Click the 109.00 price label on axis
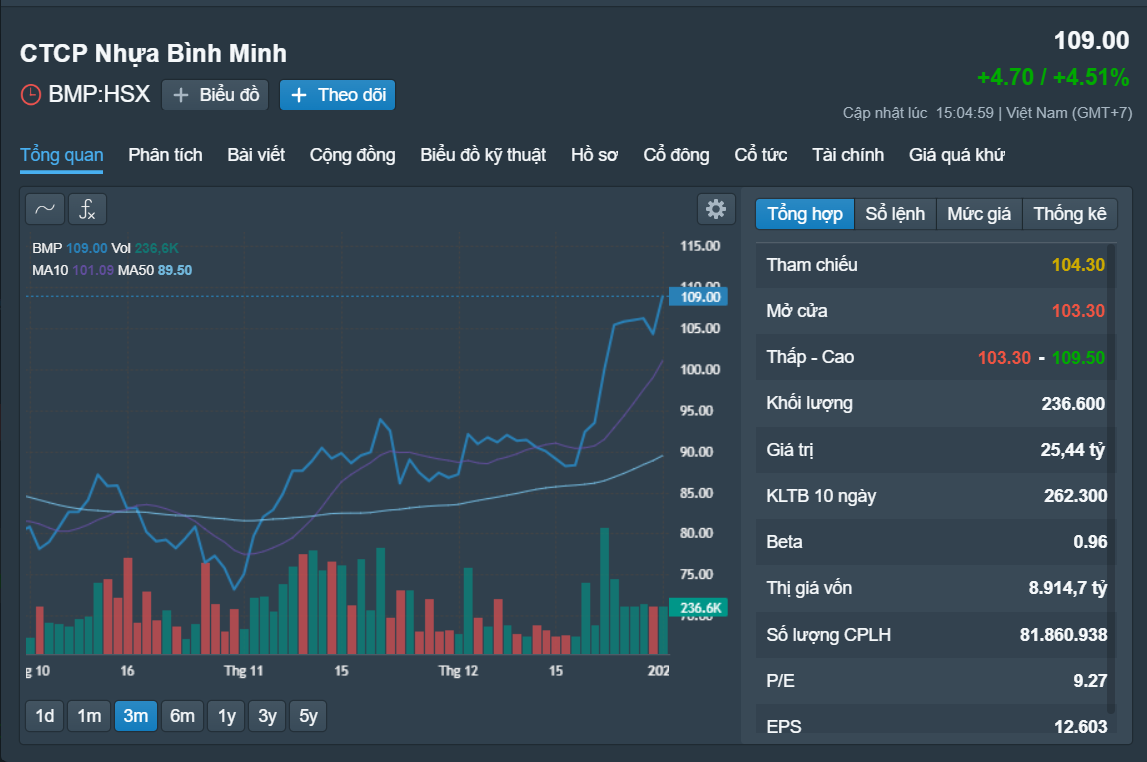The image size is (1147, 762). pos(699,297)
